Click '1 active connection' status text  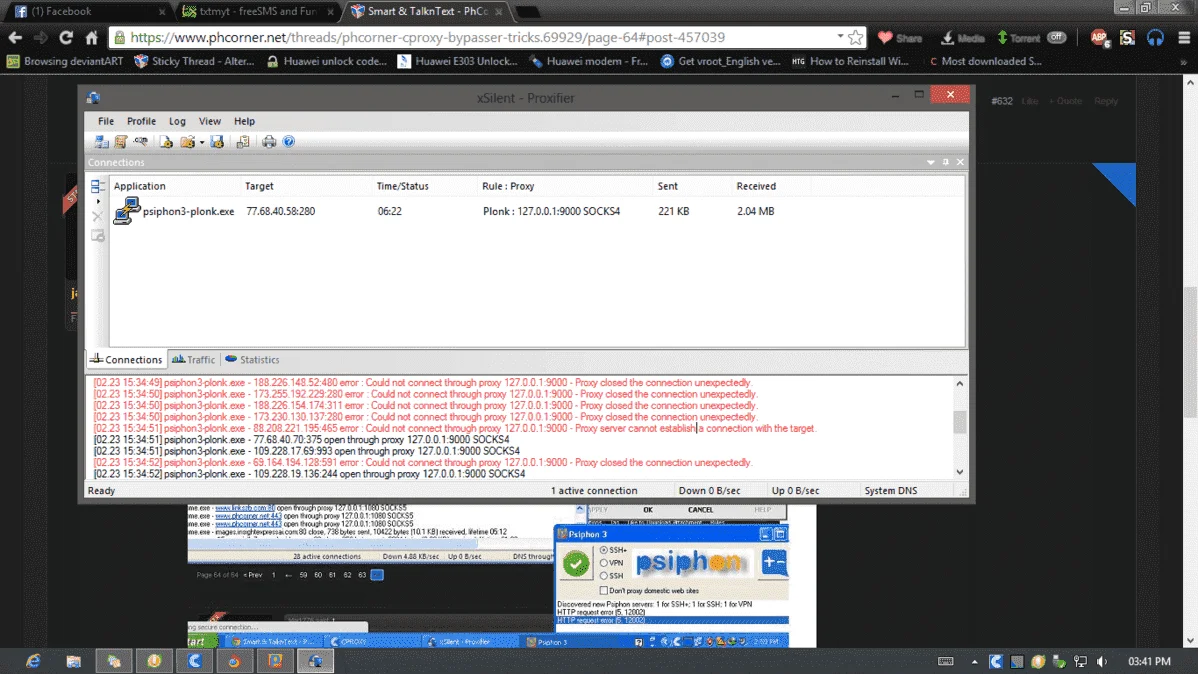(x=594, y=491)
